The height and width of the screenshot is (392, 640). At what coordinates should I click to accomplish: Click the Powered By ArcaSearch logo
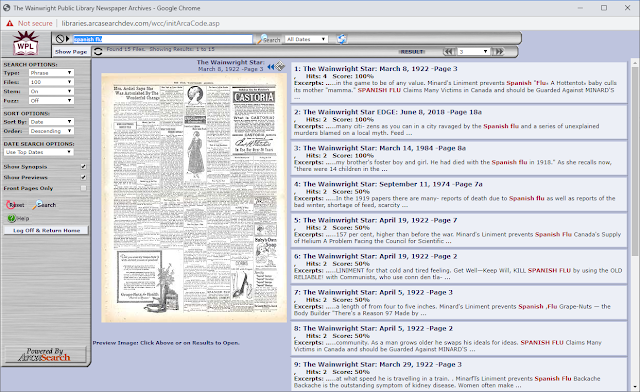(45, 354)
